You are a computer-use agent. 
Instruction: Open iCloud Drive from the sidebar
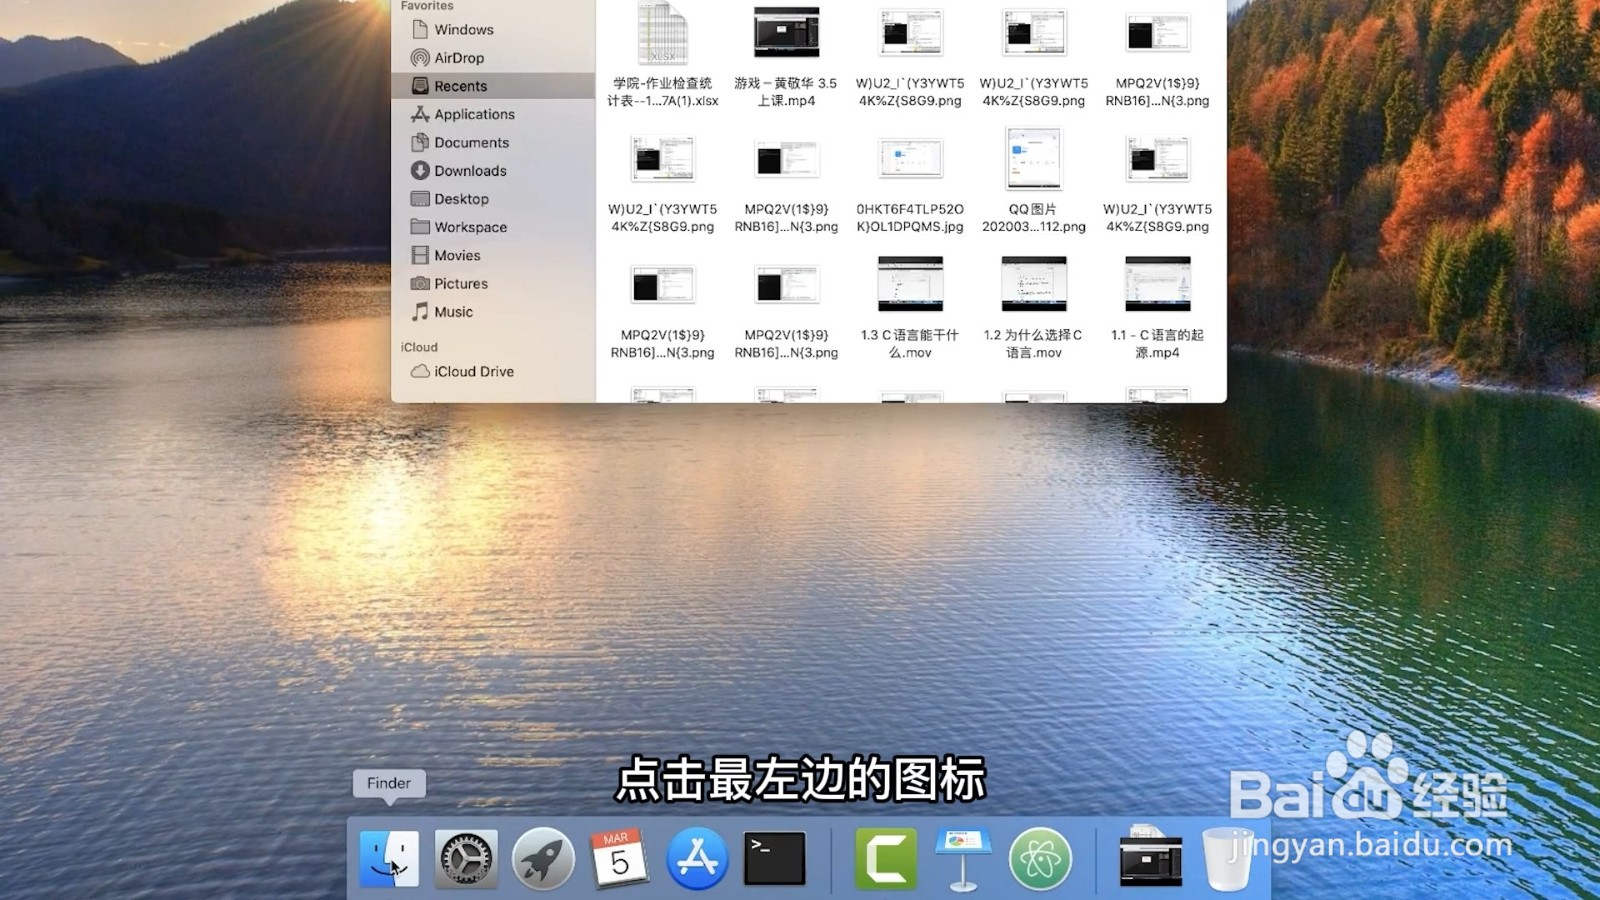(473, 371)
